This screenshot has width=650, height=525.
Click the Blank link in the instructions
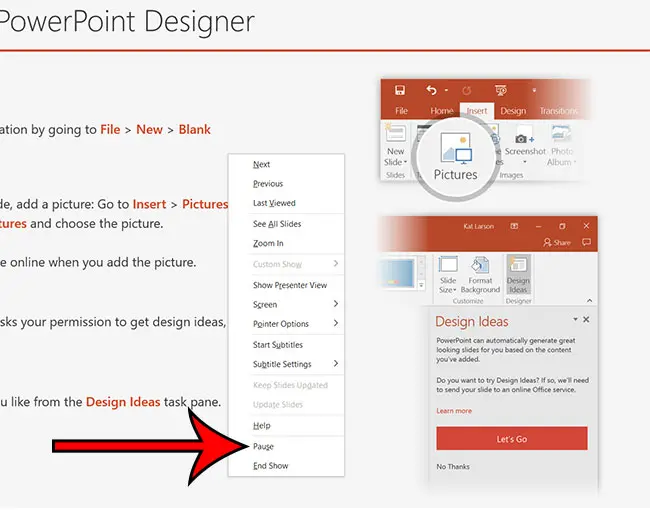pyautogui.click(x=194, y=129)
